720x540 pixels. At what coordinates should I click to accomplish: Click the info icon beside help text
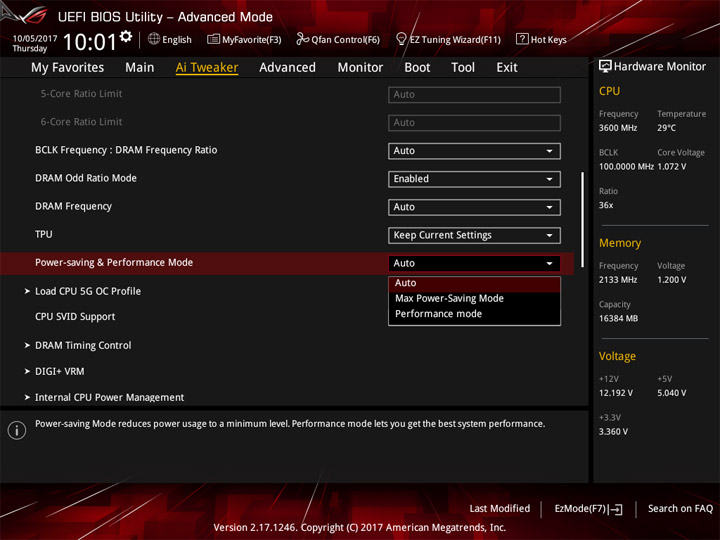pyautogui.click(x=17, y=430)
